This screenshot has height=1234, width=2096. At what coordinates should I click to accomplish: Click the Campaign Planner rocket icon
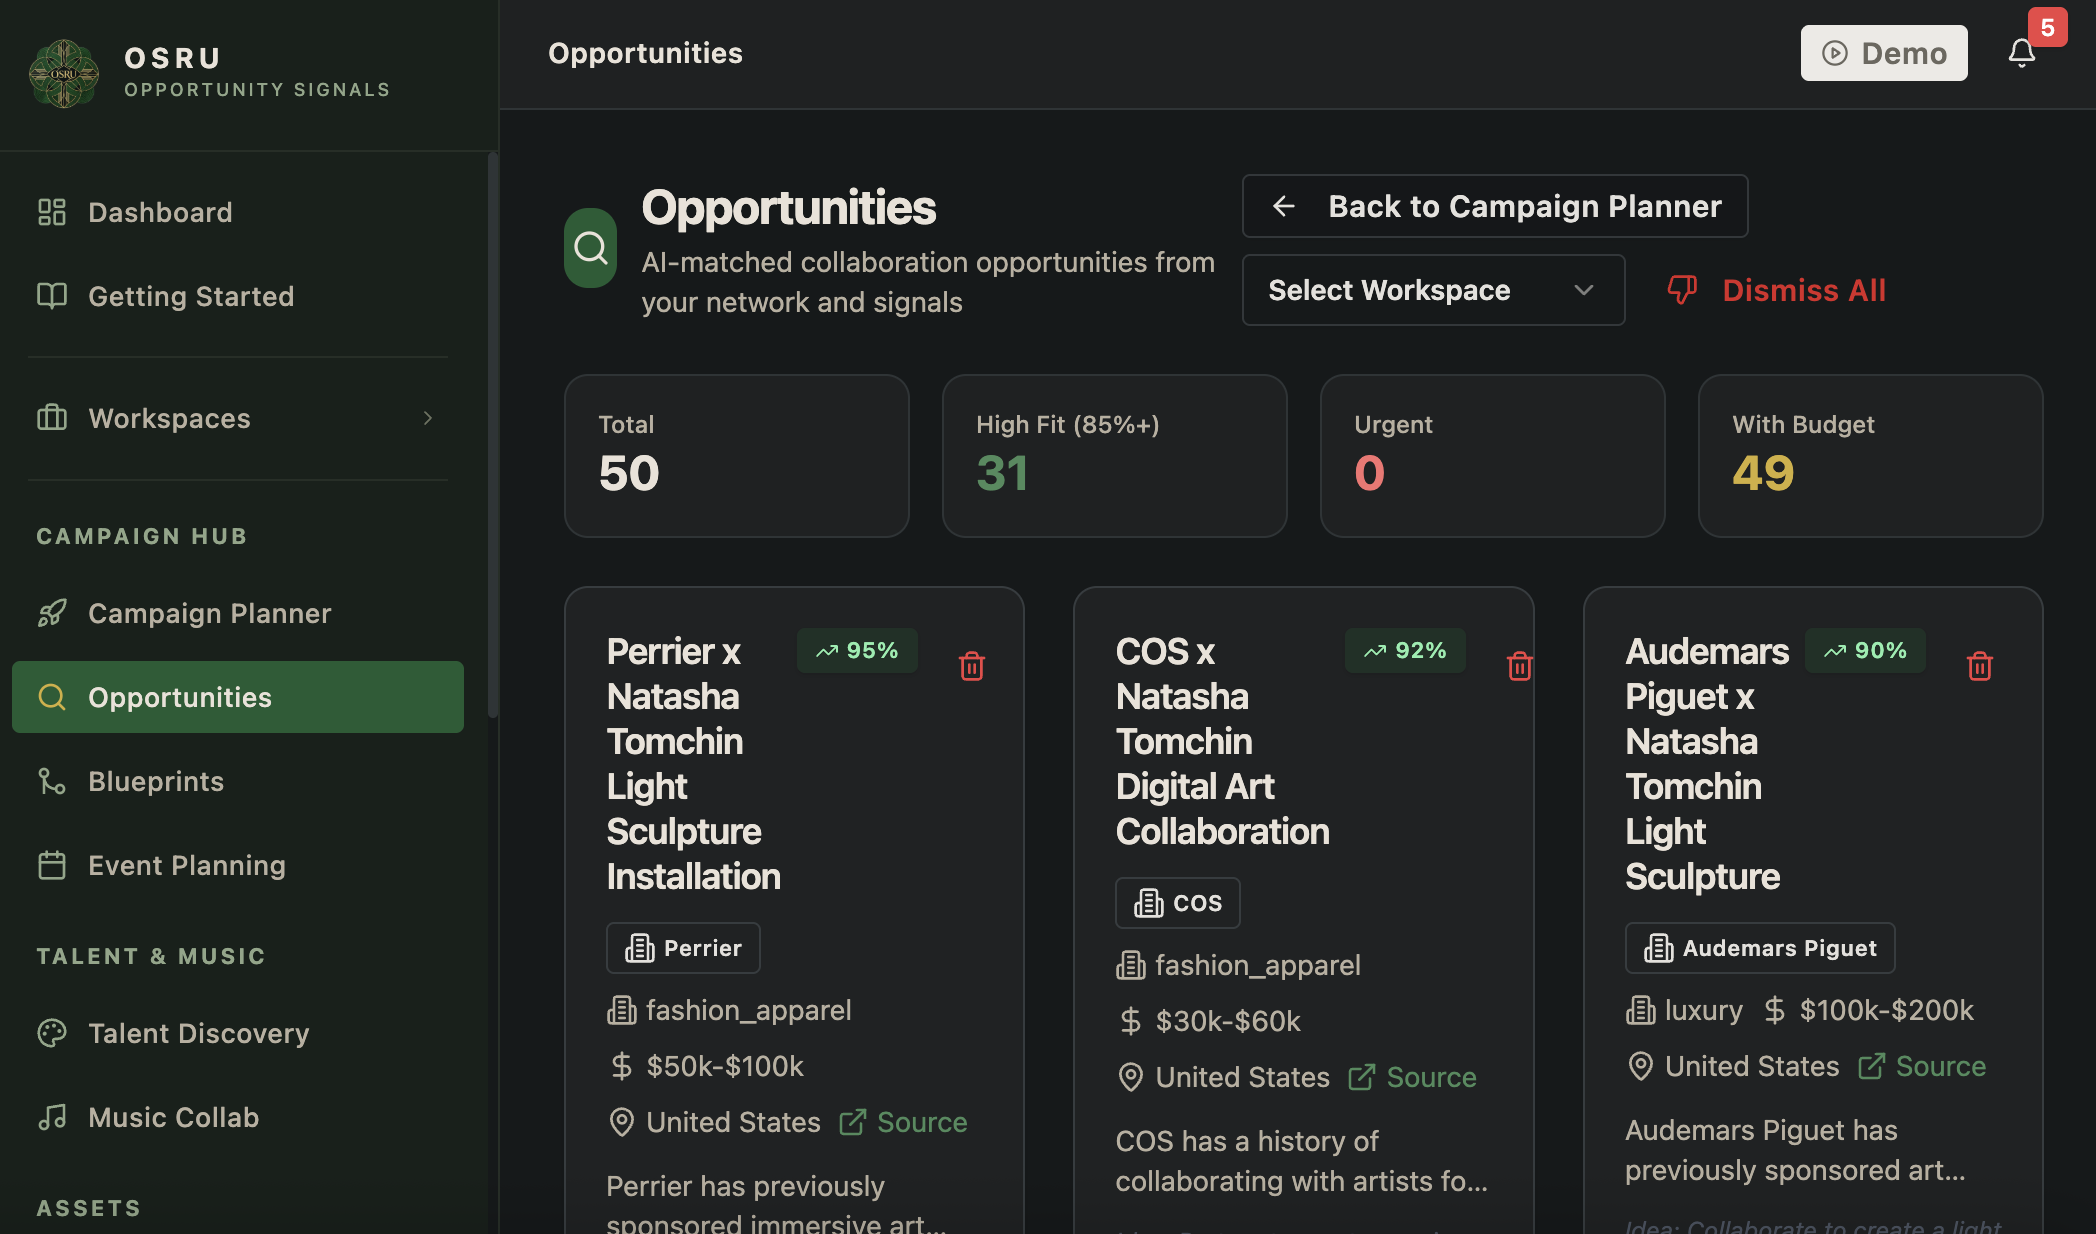[52, 613]
